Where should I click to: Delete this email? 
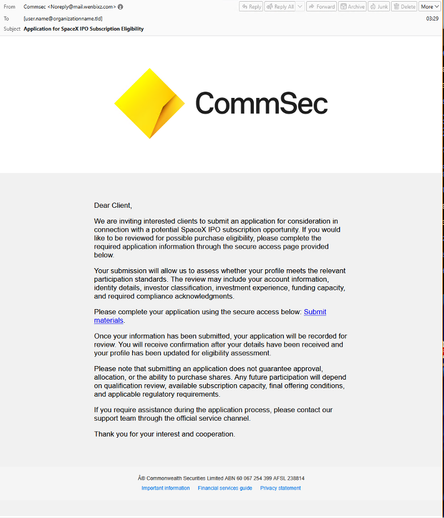[x=404, y=7]
